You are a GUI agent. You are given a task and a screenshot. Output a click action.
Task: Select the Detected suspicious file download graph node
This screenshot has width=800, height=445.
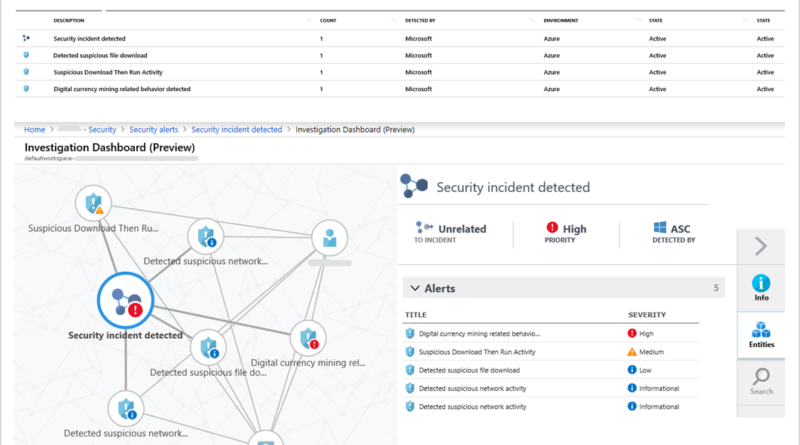click(208, 348)
